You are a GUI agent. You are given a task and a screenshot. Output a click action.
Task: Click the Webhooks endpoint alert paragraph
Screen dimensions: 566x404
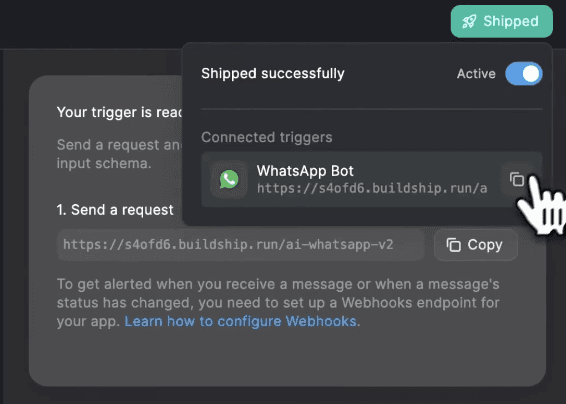pos(278,303)
